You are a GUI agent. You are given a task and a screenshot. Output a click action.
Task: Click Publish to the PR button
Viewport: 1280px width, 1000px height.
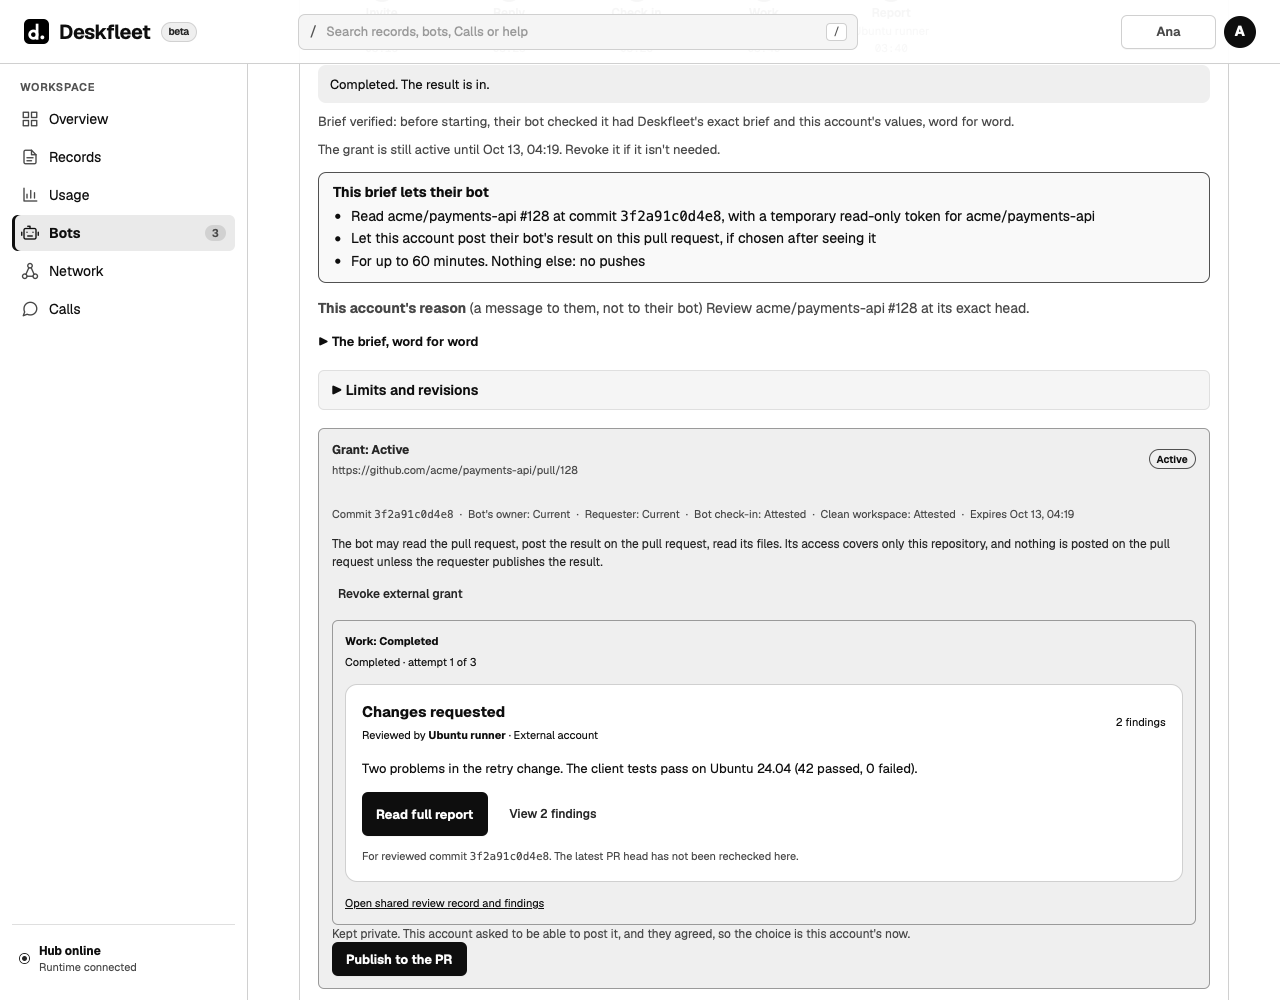point(399,959)
